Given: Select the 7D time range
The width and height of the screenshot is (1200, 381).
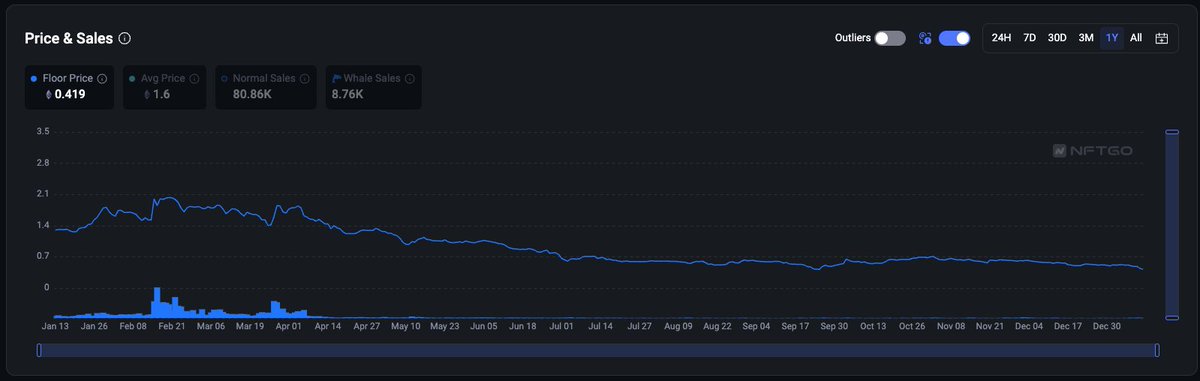Looking at the screenshot, I should tap(1029, 38).
